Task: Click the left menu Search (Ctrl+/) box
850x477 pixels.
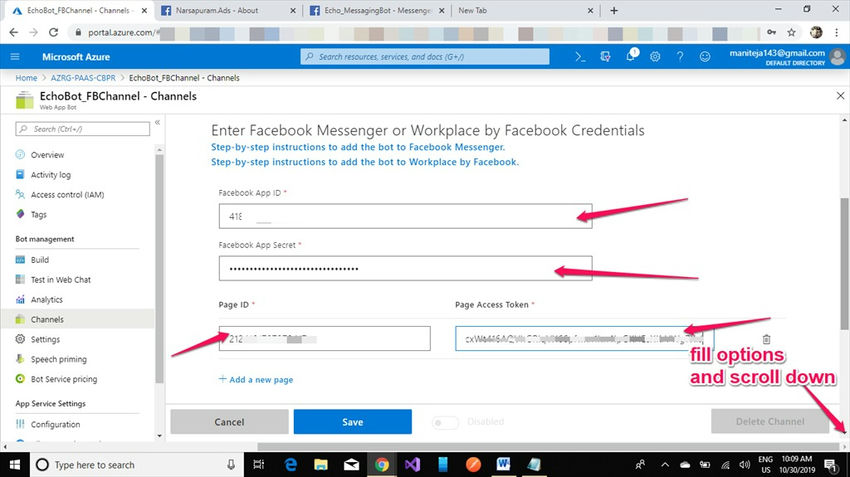Action: tap(82, 129)
